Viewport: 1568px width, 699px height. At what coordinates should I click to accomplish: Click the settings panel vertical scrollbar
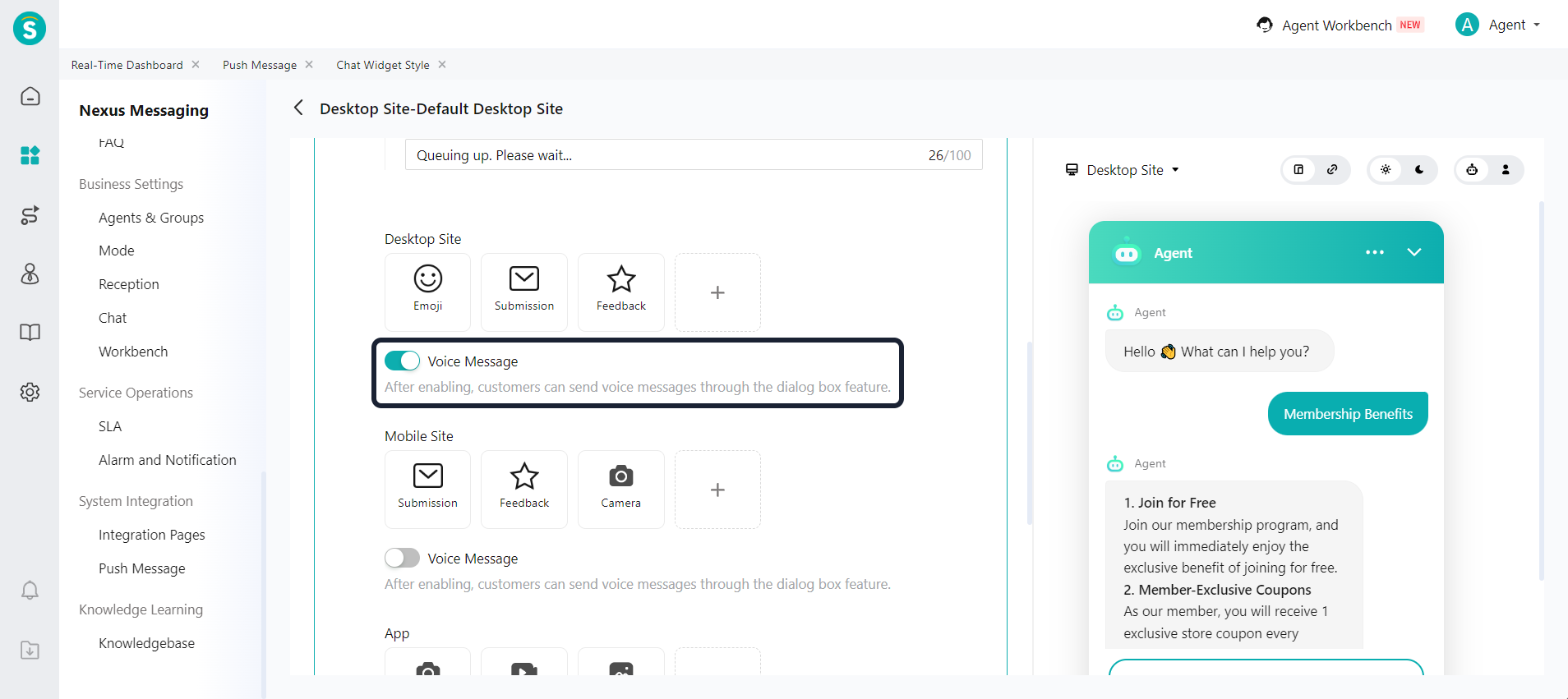(x=1029, y=433)
